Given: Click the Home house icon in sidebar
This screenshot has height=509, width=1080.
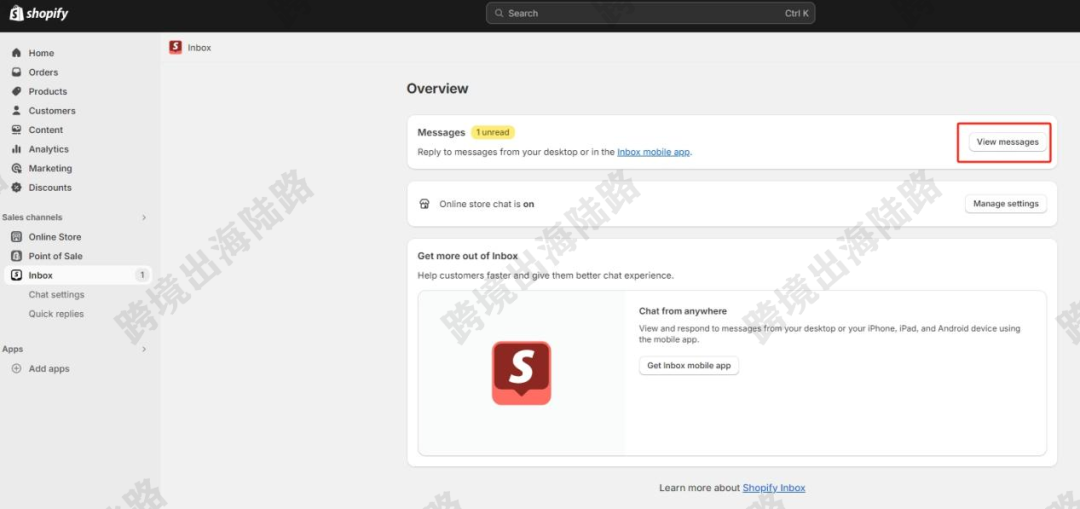Looking at the screenshot, I should coord(17,53).
